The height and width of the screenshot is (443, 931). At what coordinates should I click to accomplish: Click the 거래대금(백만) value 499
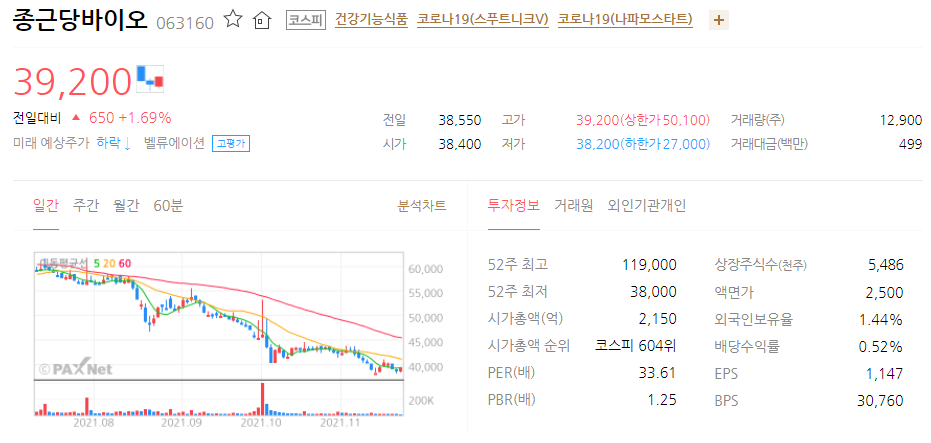[911, 144]
